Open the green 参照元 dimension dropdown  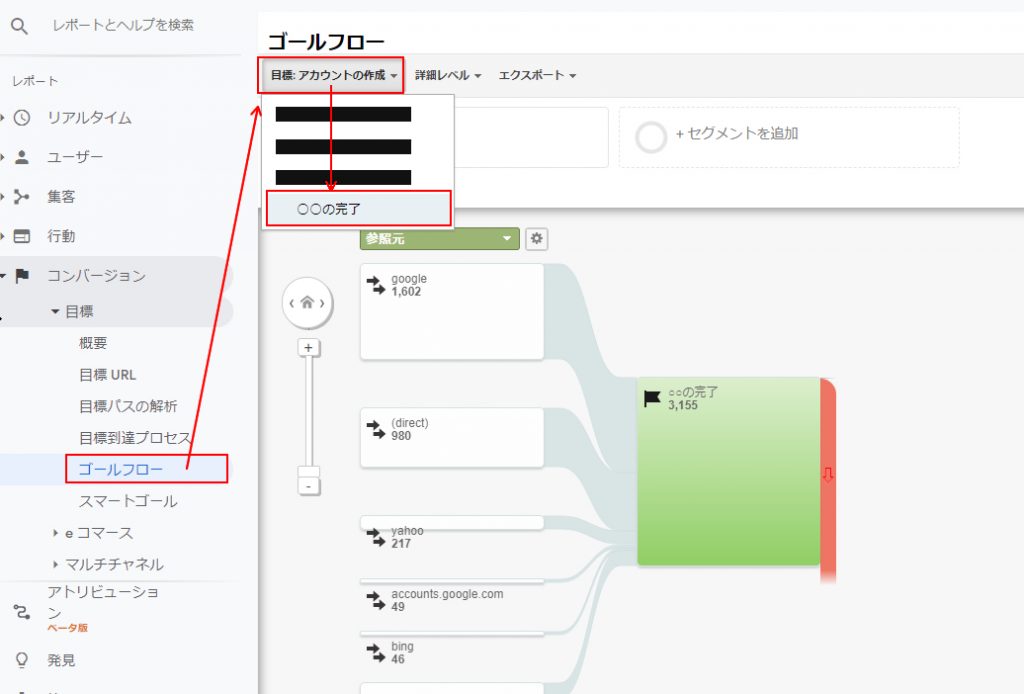point(439,239)
